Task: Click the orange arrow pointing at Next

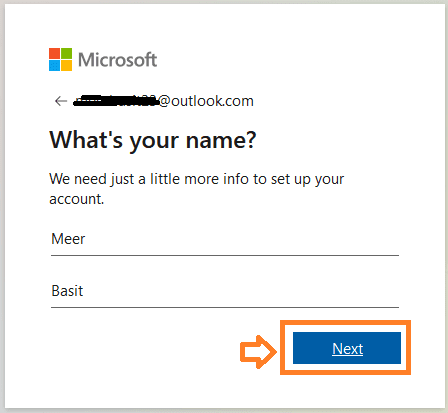Action: coord(258,352)
